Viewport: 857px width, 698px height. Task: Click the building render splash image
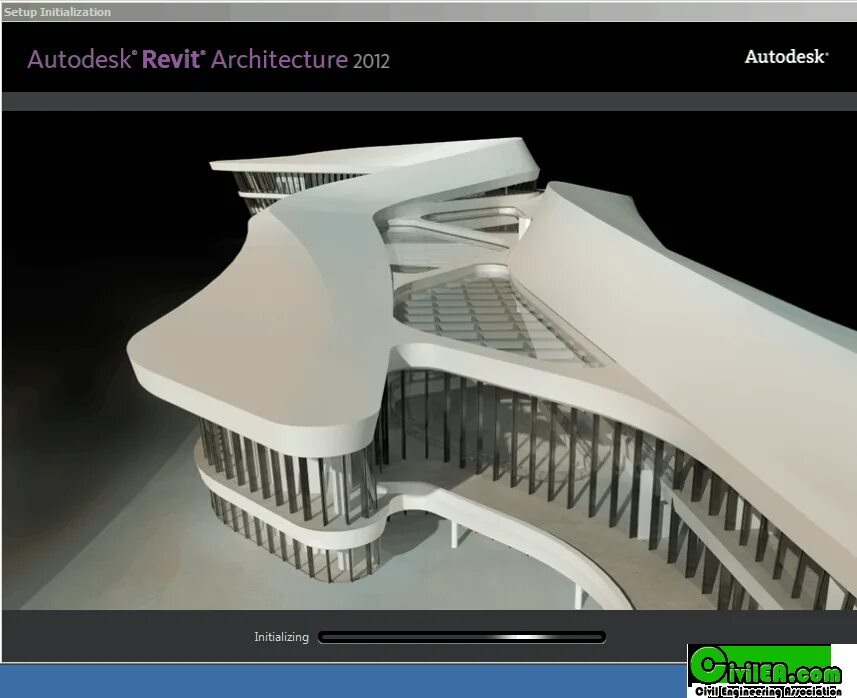click(430, 360)
